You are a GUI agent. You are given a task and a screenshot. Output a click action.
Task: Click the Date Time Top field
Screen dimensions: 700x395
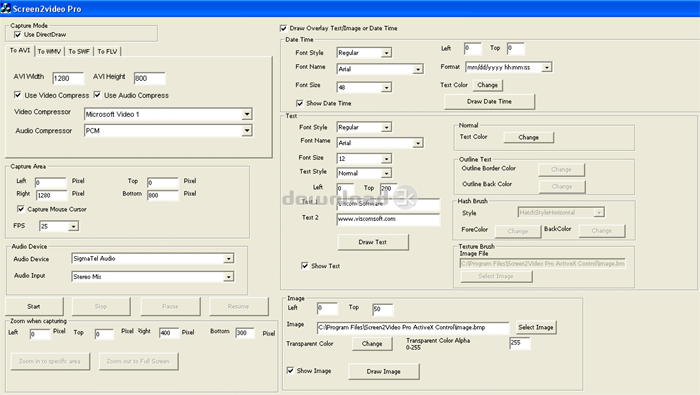click(x=516, y=48)
